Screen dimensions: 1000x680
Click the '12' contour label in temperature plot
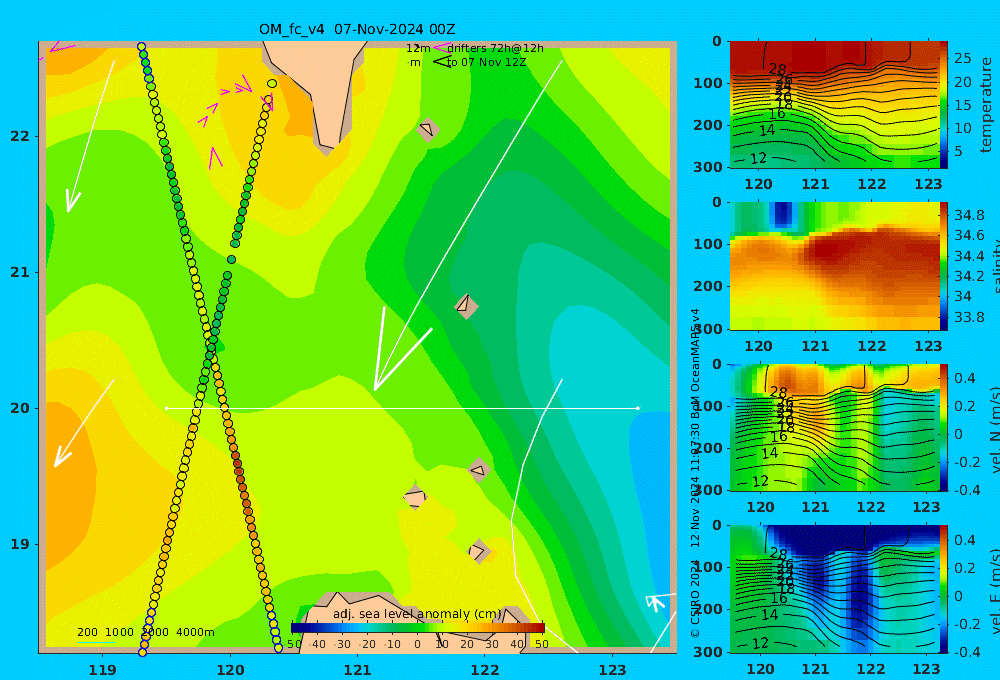758,158
